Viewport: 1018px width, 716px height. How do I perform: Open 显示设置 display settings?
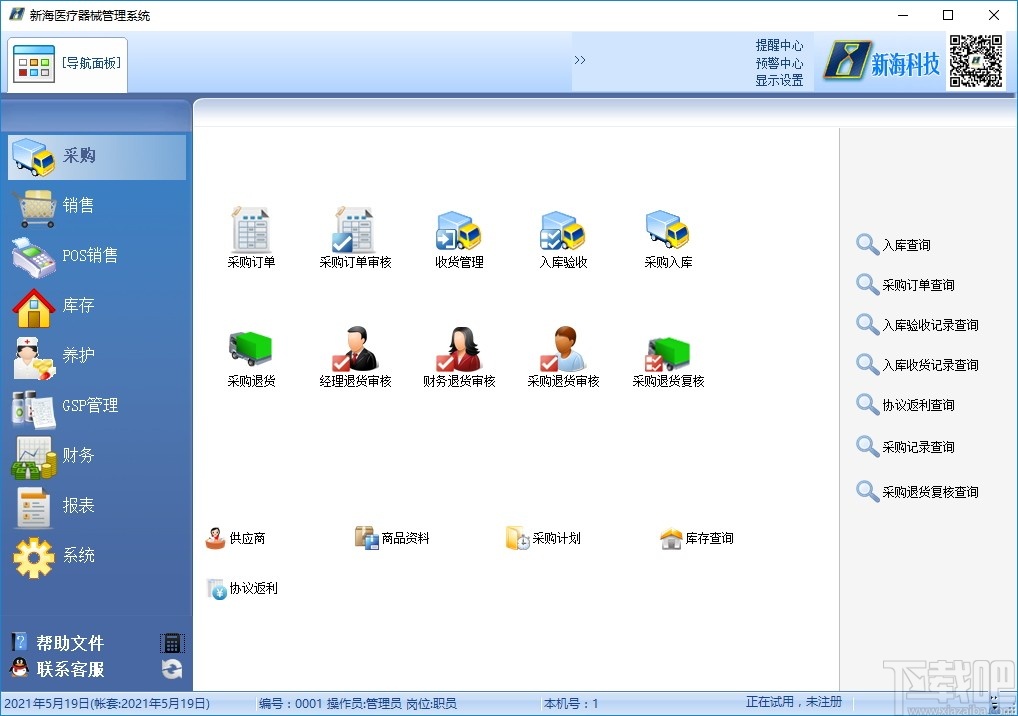tap(779, 80)
